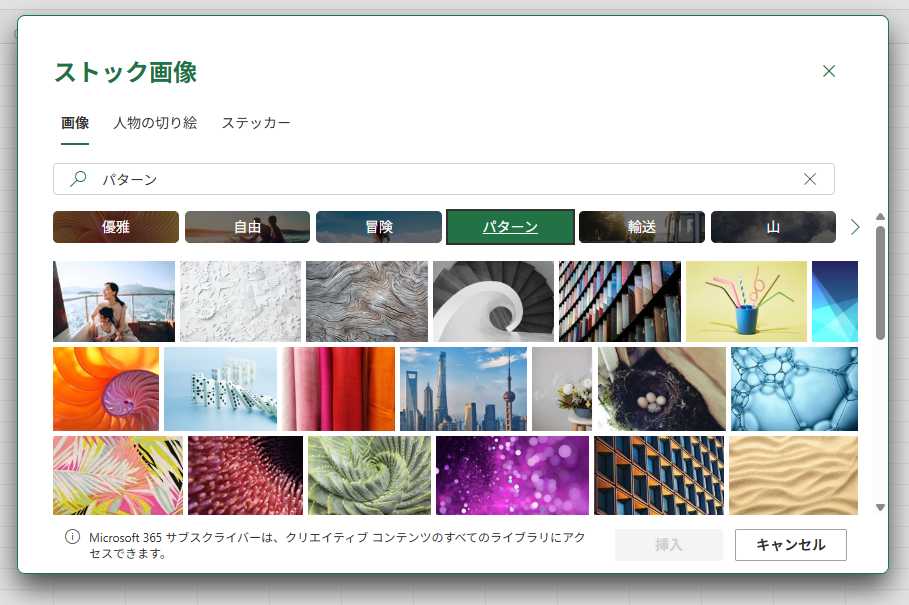Viewport: 909px width, 605px height.
Task: Open the 人物の切り絵 tab
Action: pos(155,123)
